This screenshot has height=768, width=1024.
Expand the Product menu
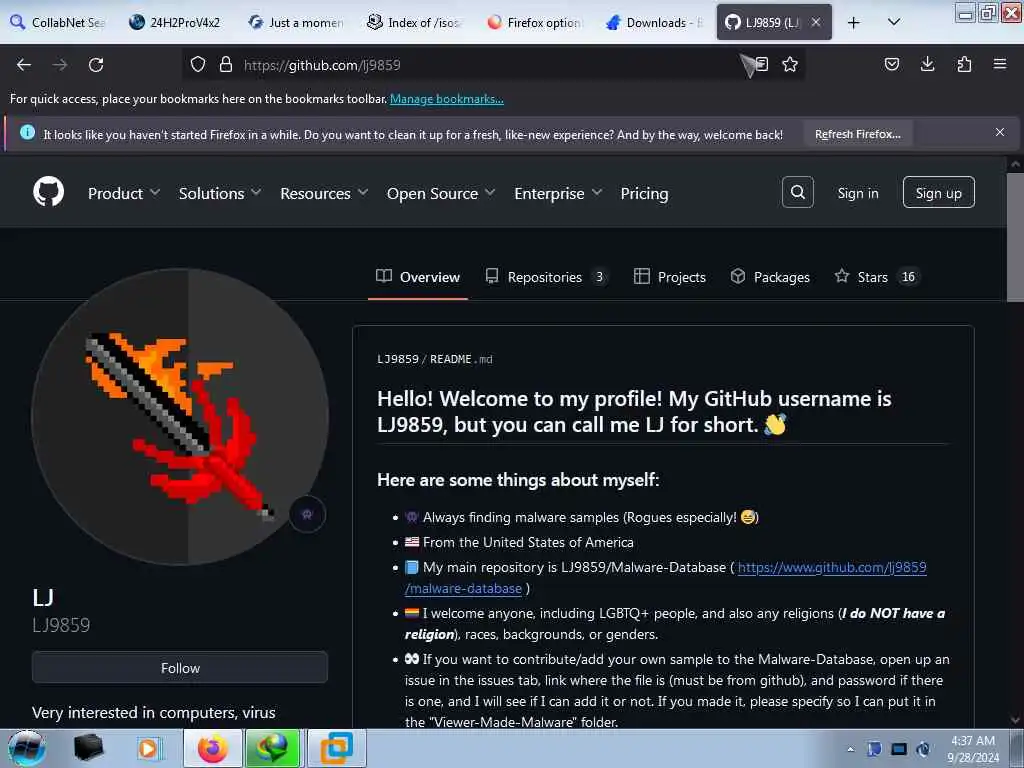click(x=124, y=193)
